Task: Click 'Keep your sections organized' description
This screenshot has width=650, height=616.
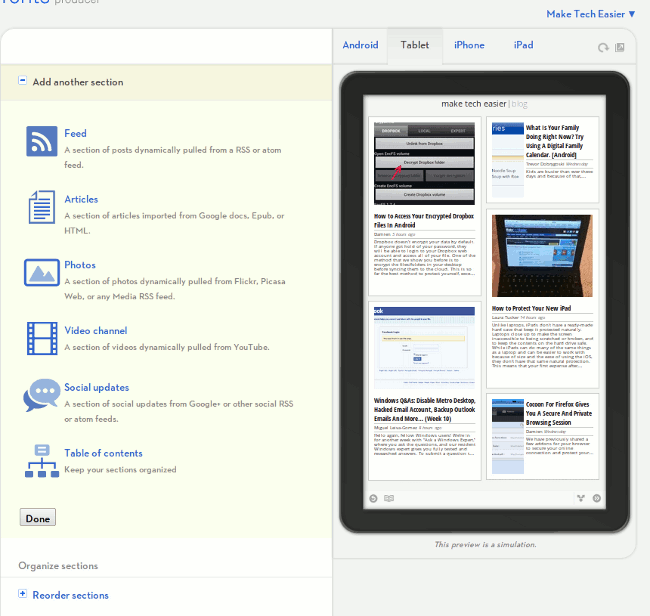Action: click(x=120, y=470)
